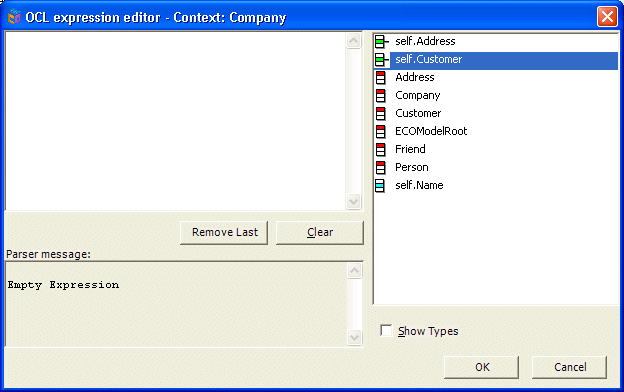Image resolution: width=624 pixels, height=392 pixels.
Task: Confirm with the OK button
Action: [482, 367]
